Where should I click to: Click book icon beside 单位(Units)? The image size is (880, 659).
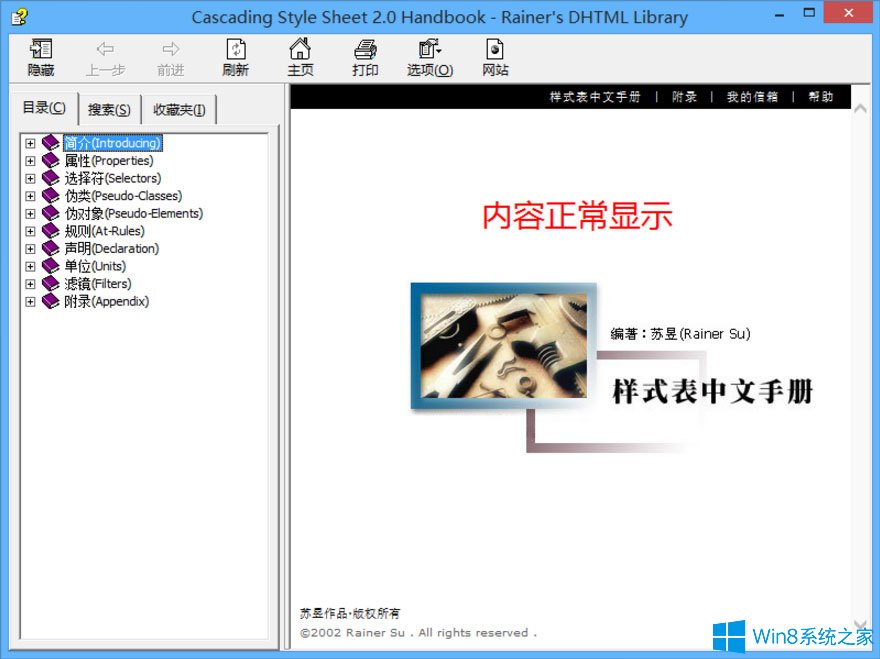51,266
